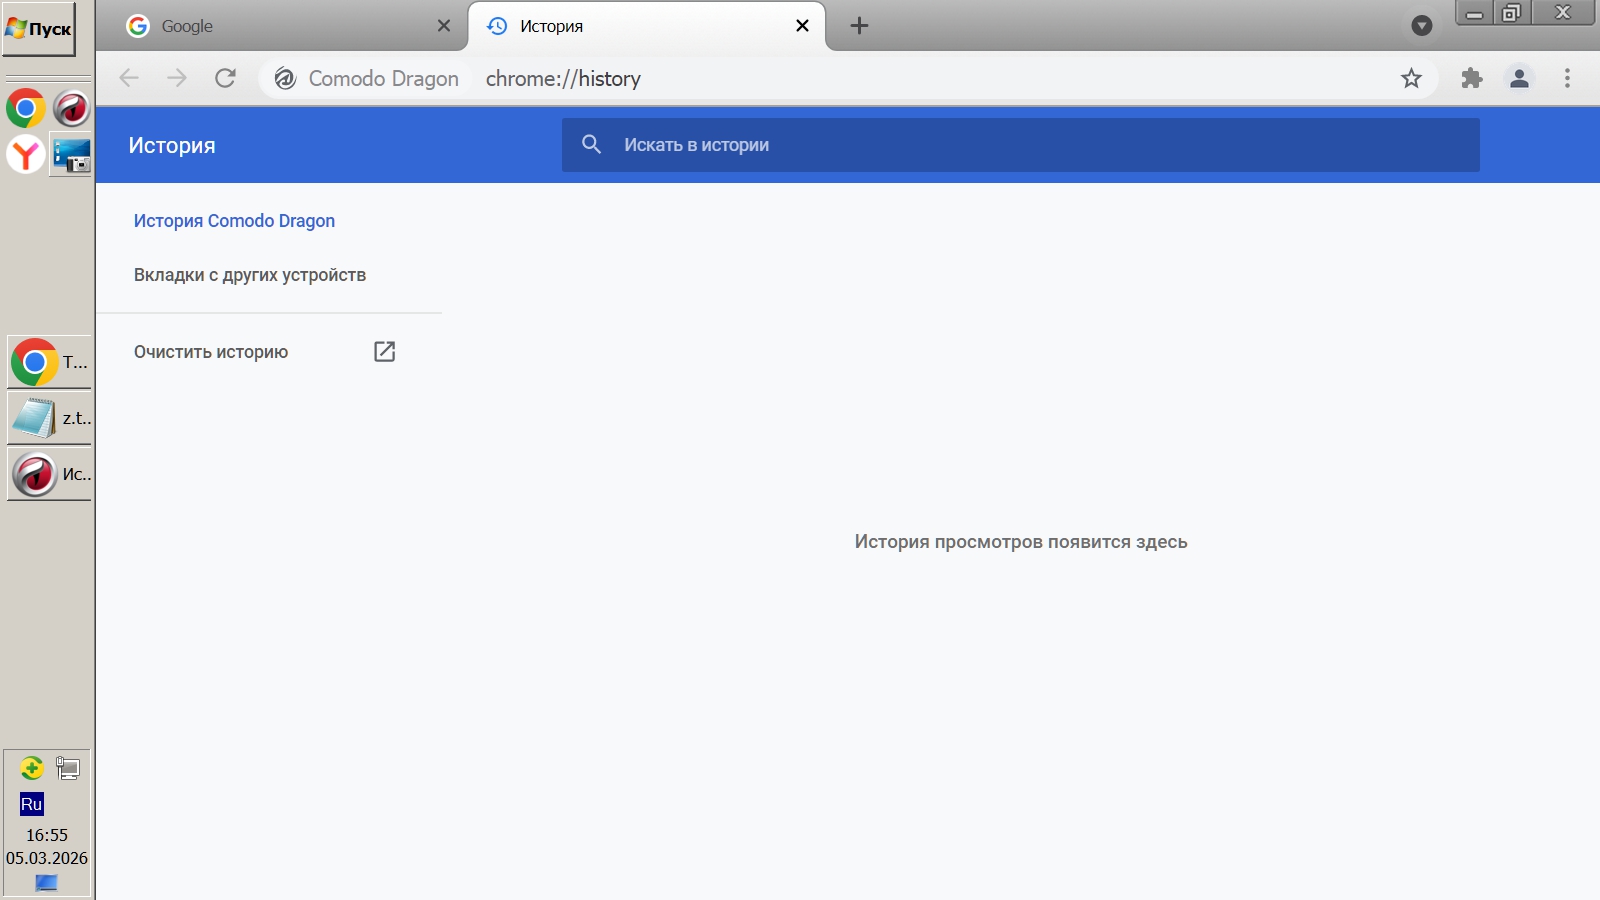Image resolution: width=1600 pixels, height=900 pixels.
Task: Click the back navigation arrow
Action: point(129,78)
